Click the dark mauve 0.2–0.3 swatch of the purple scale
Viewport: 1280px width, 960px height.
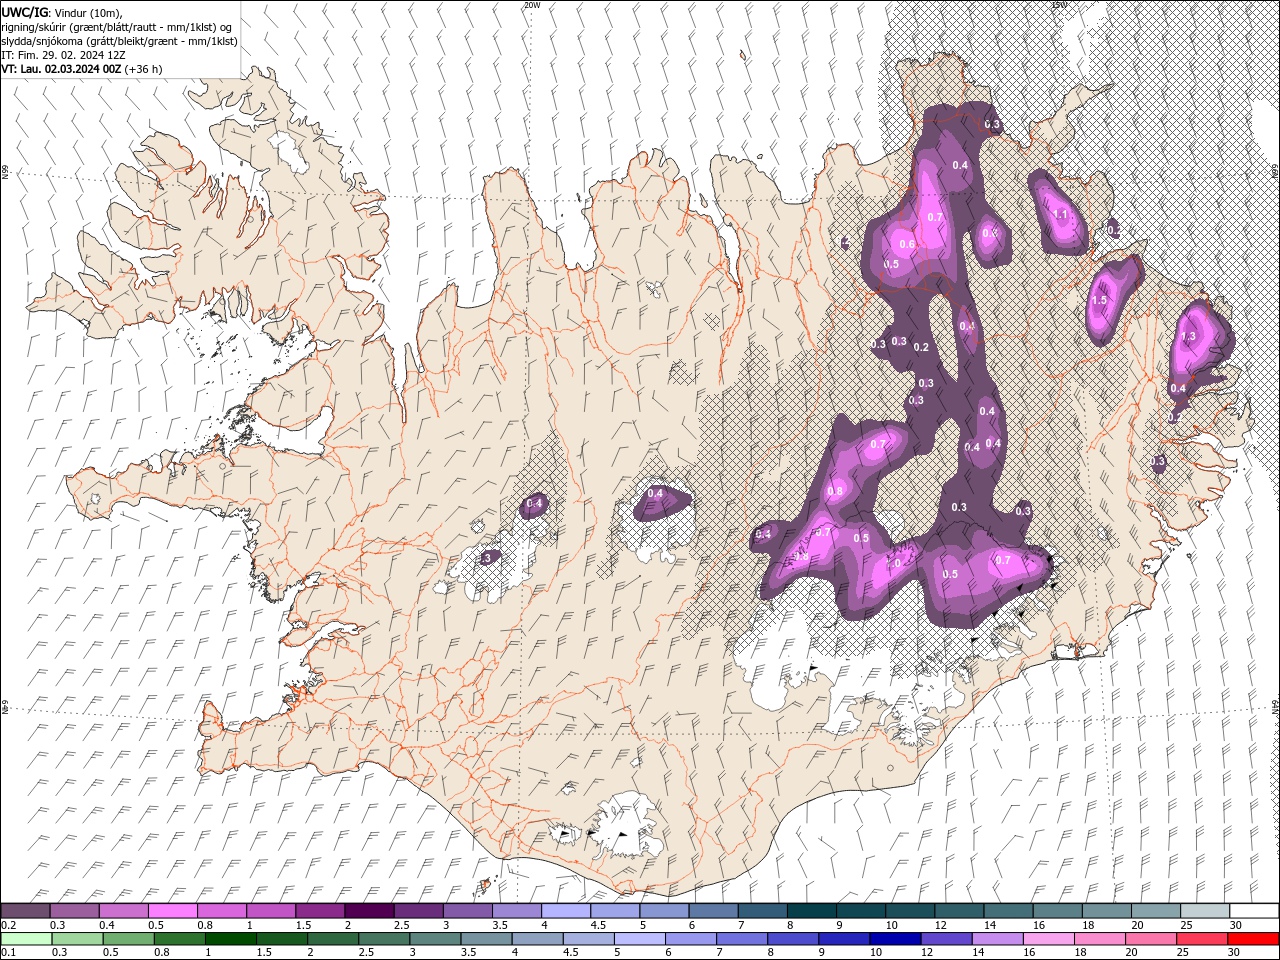[25, 911]
